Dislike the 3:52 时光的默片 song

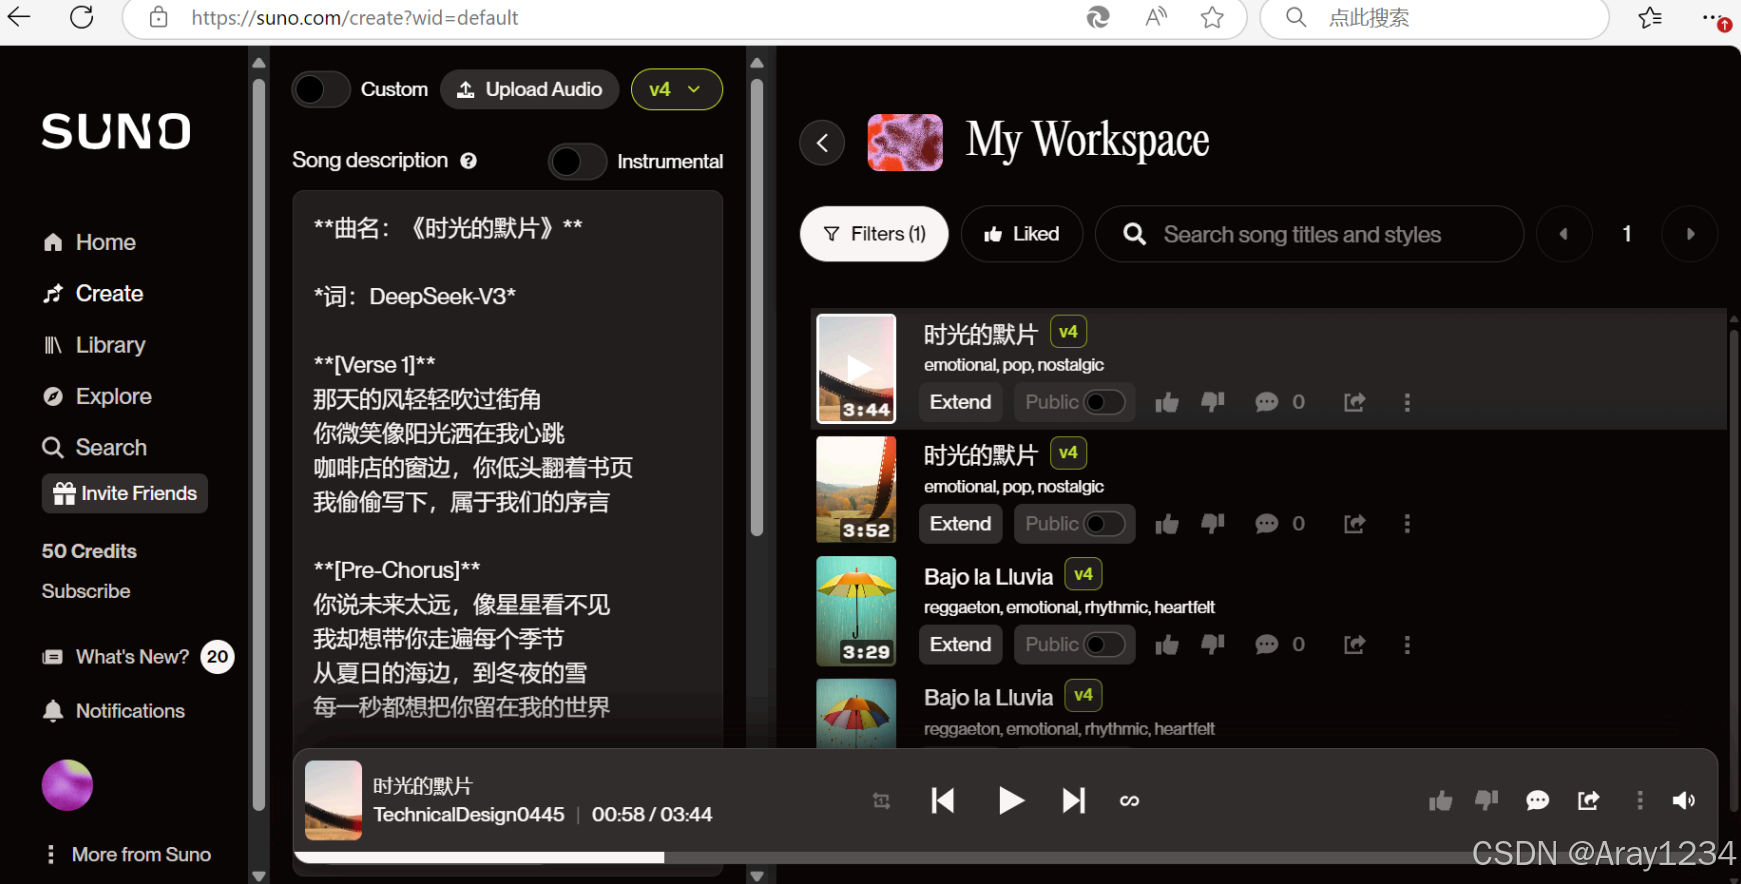coord(1213,524)
